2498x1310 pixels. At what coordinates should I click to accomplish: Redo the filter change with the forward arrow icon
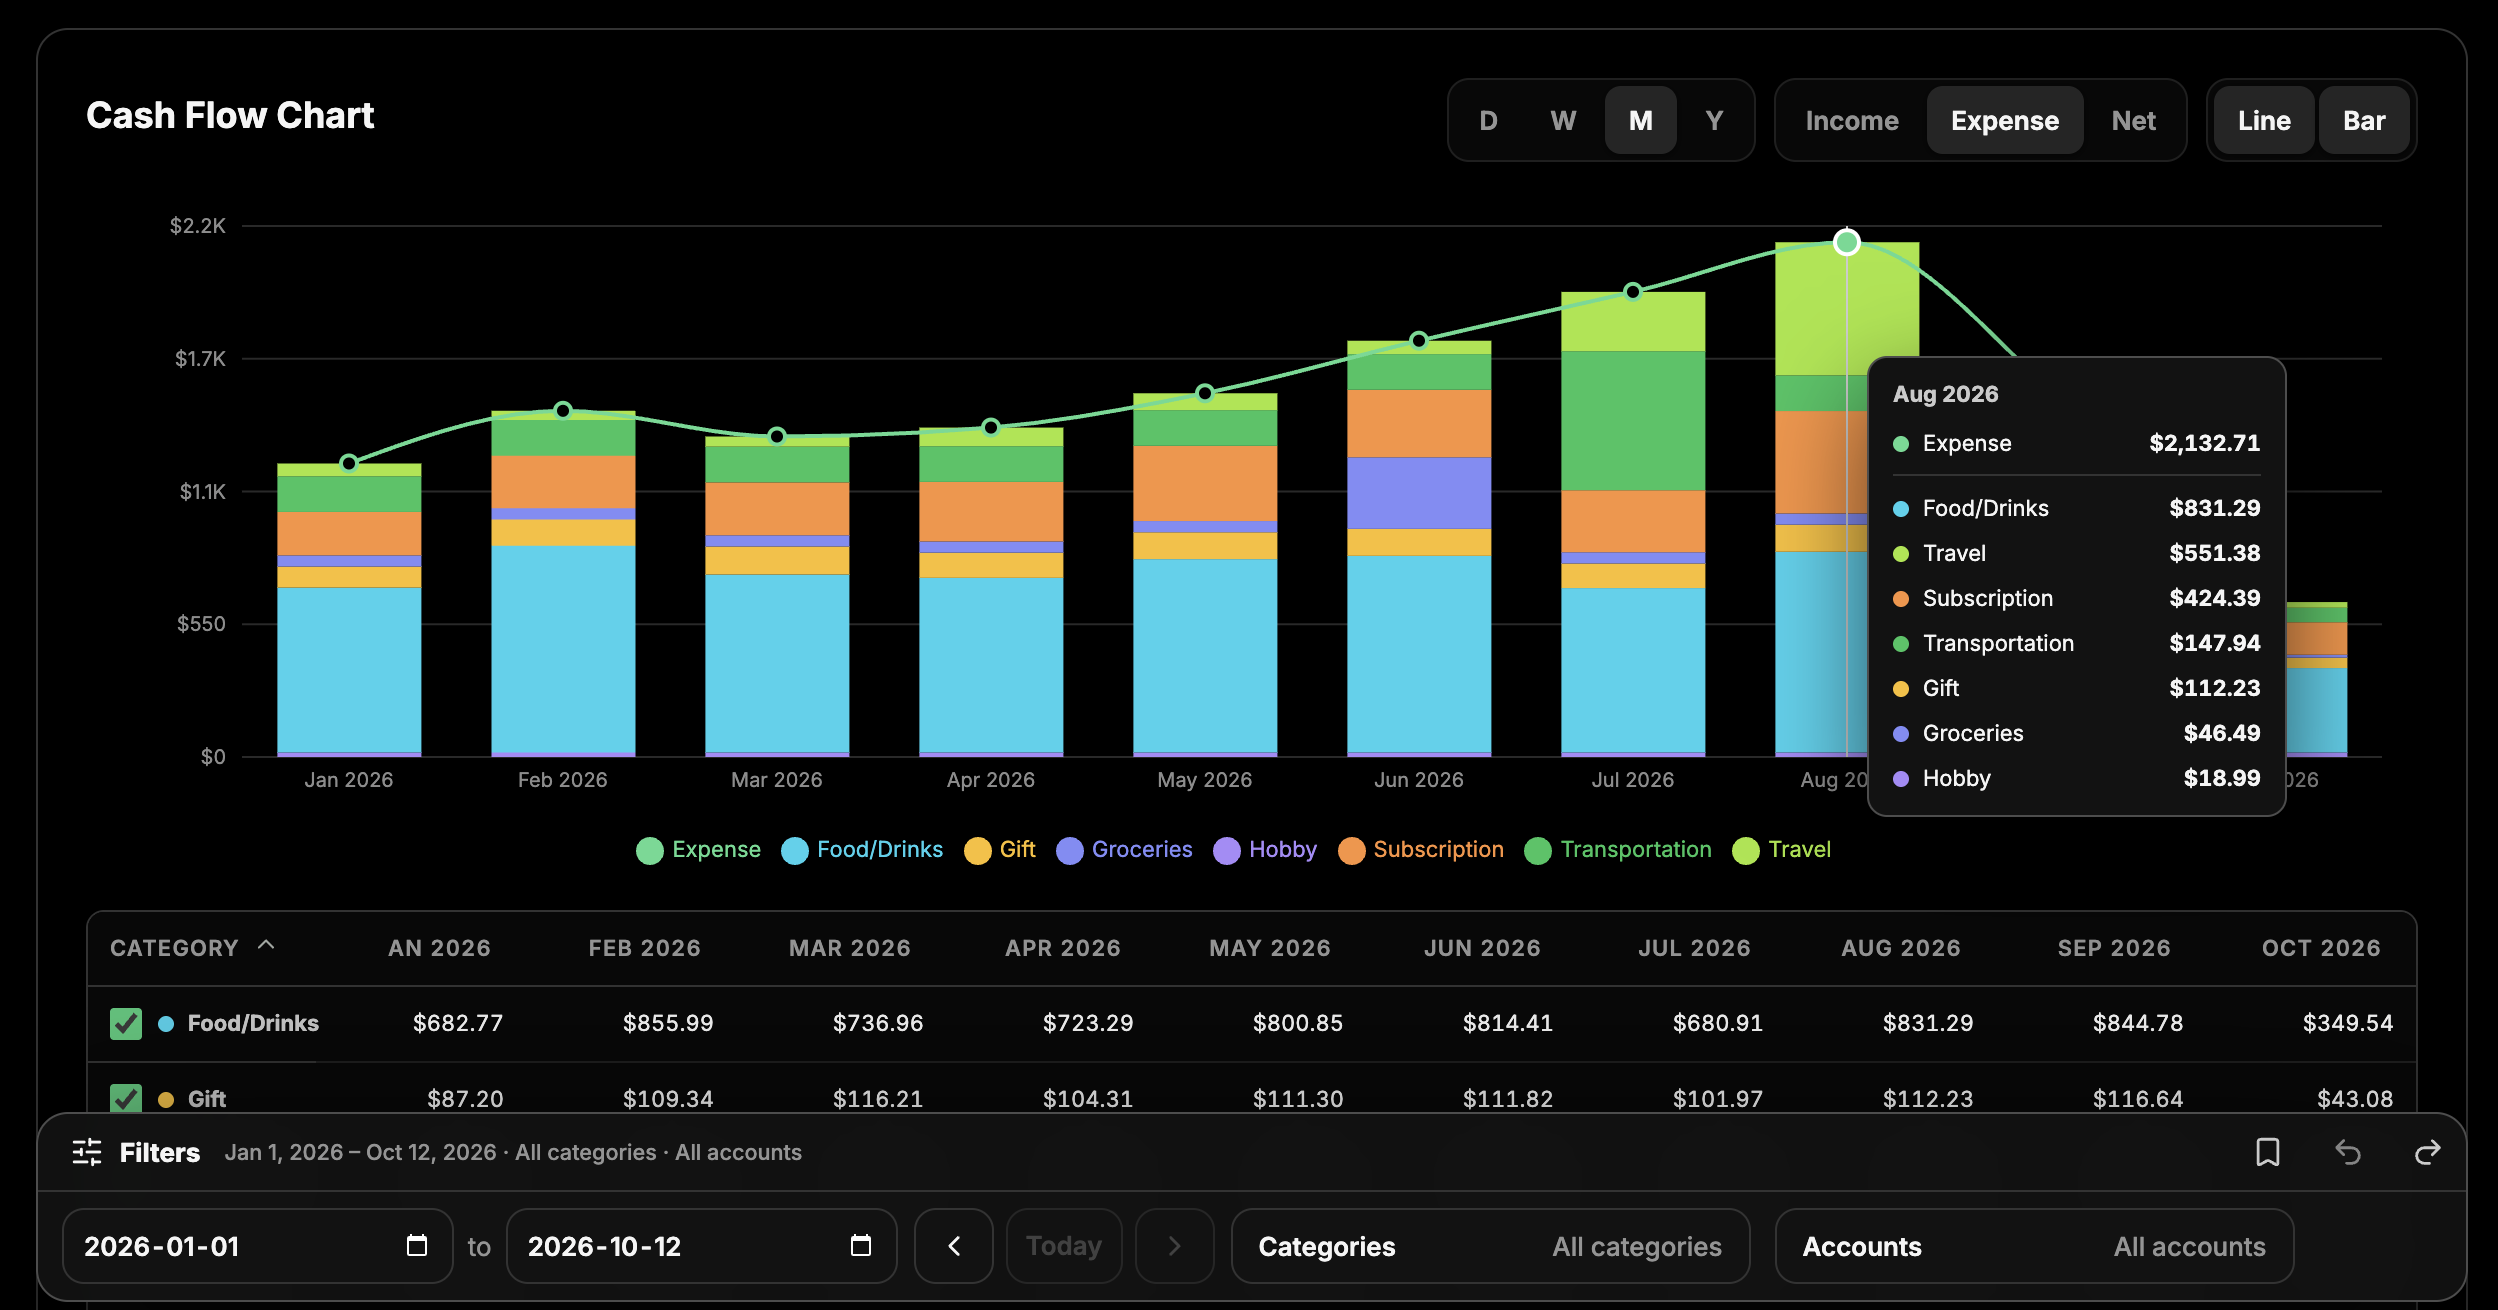coord(2427,1152)
